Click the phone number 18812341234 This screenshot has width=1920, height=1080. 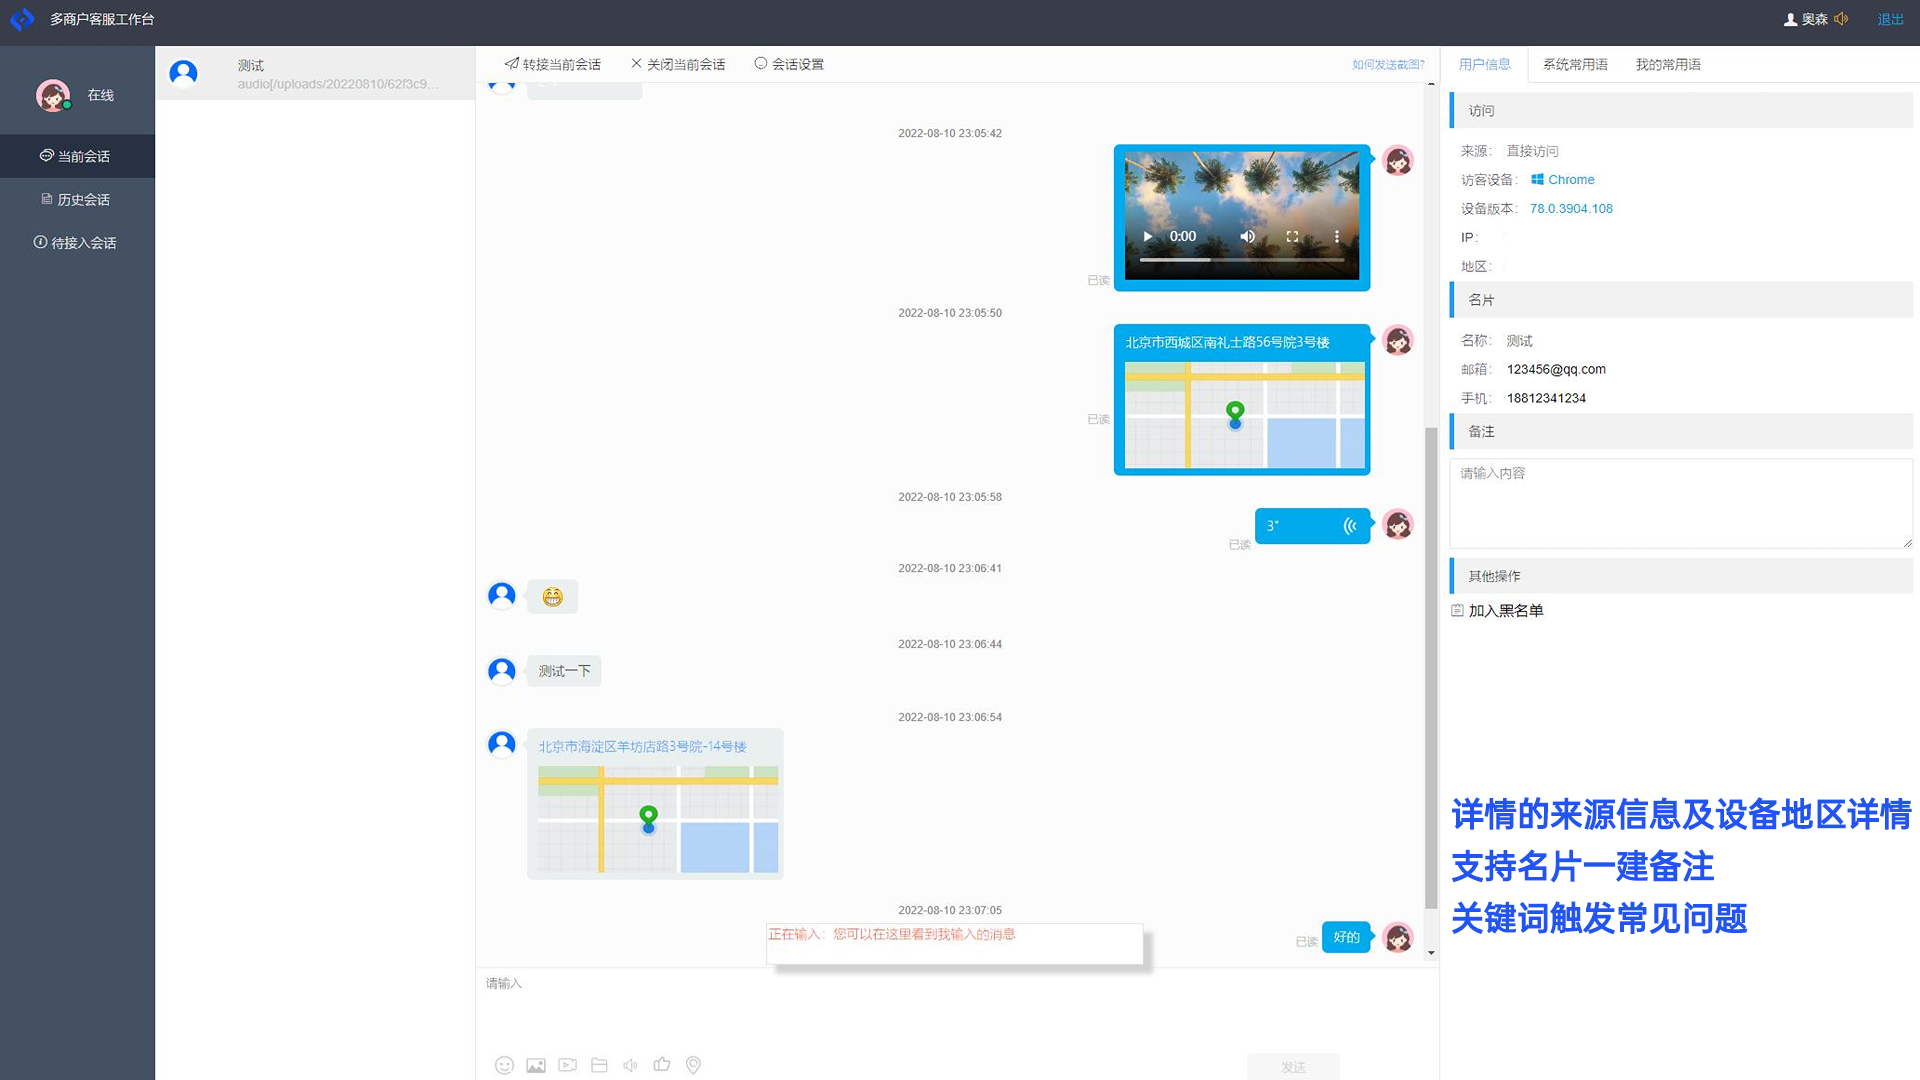pos(1546,398)
